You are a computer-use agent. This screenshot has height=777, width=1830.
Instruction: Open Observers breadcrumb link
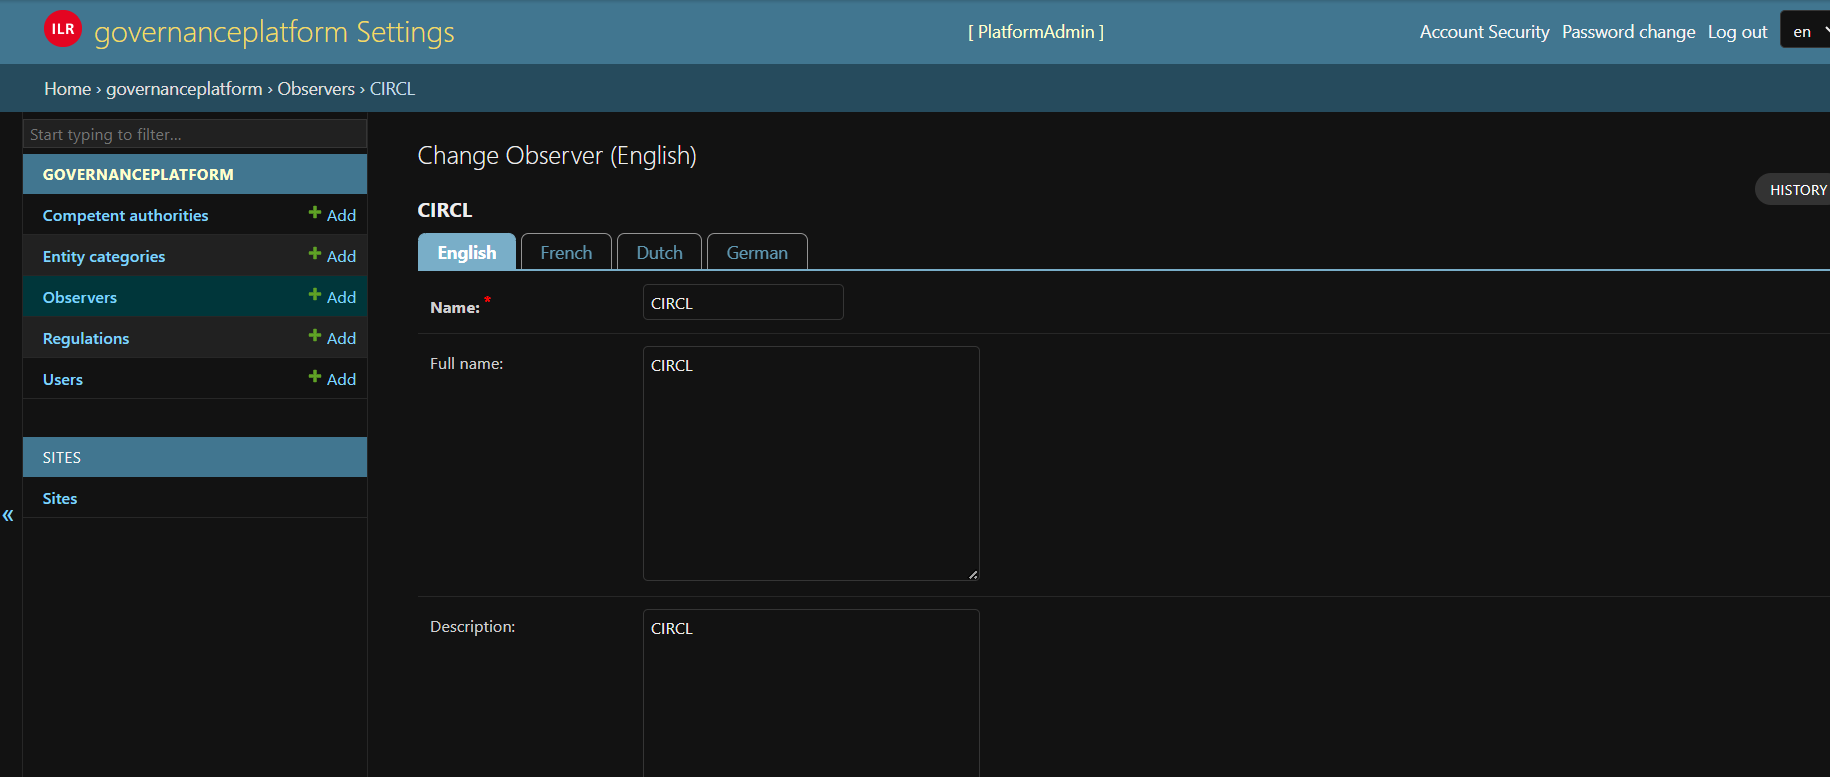316,89
